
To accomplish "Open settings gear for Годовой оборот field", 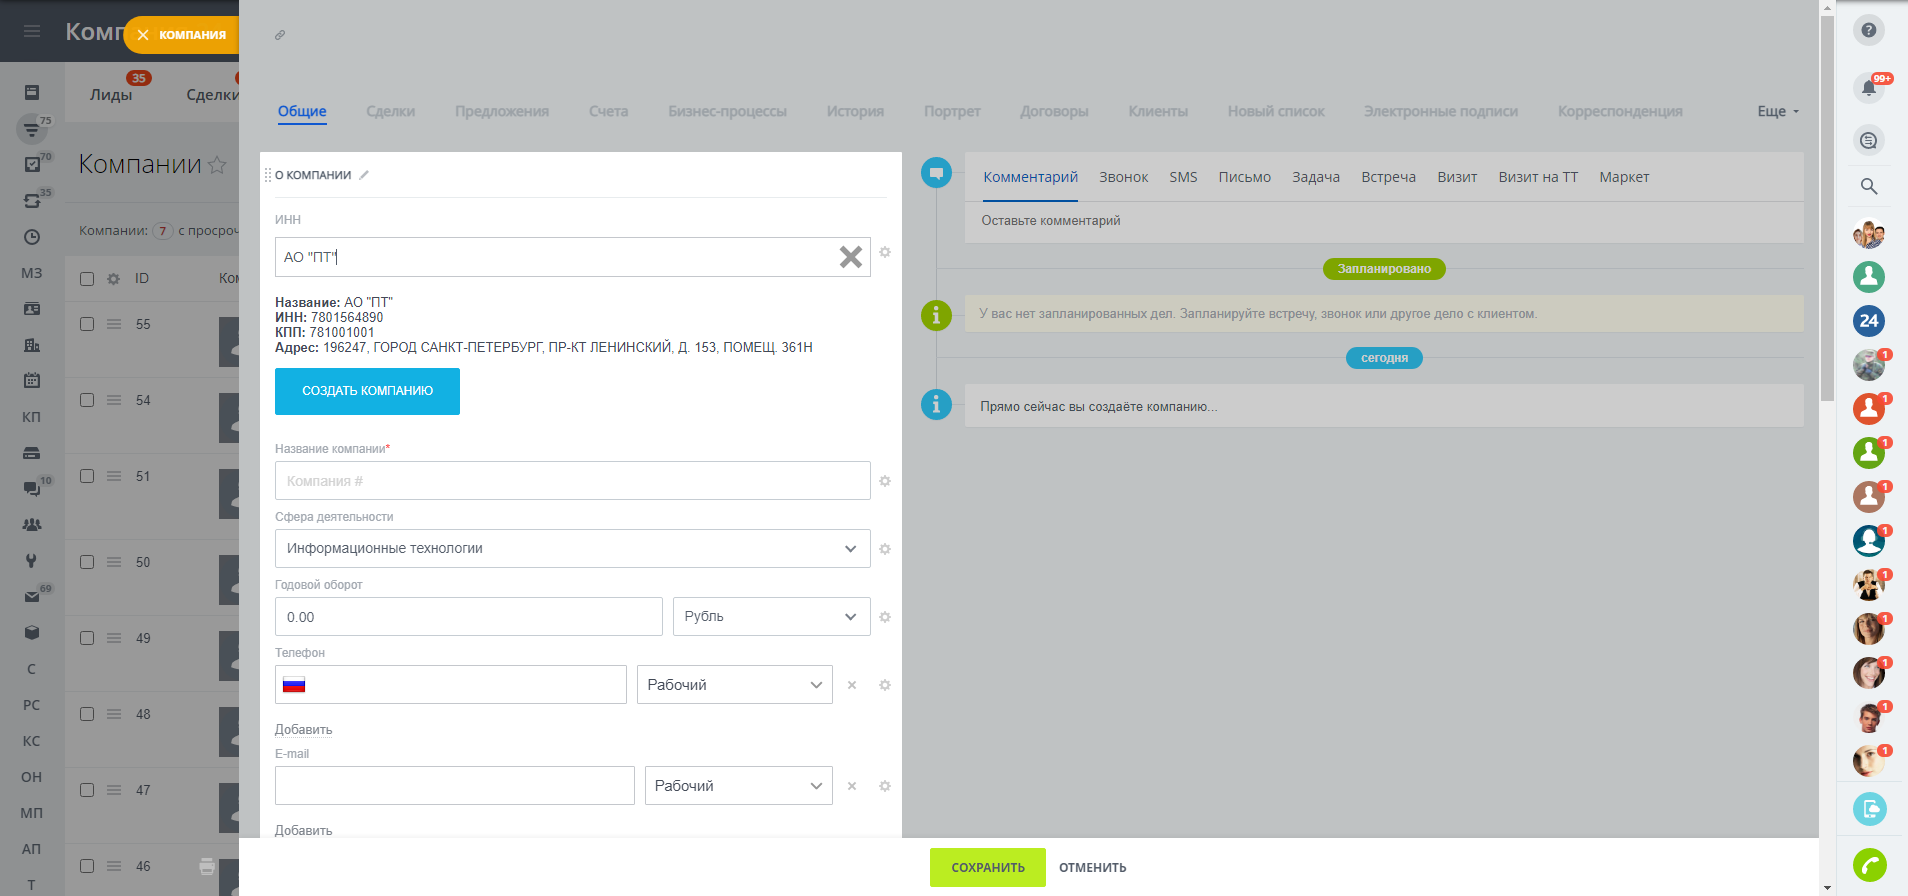I will (885, 617).
